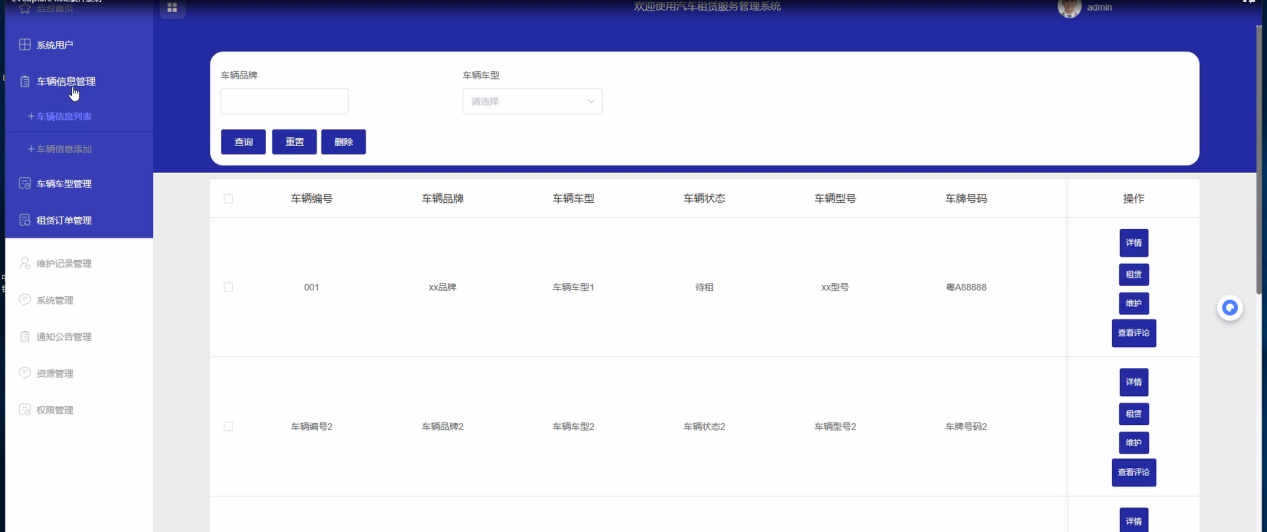Click the icon beside 车辆车型管理

pos(25,184)
